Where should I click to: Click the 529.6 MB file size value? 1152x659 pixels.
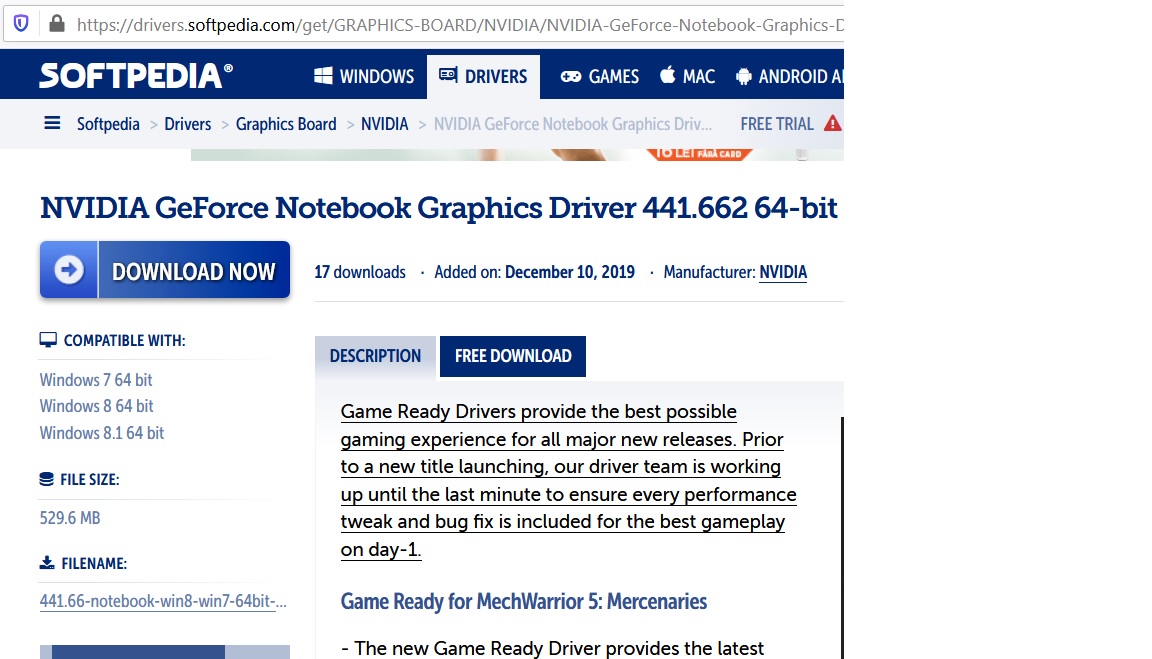pos(70,518)
